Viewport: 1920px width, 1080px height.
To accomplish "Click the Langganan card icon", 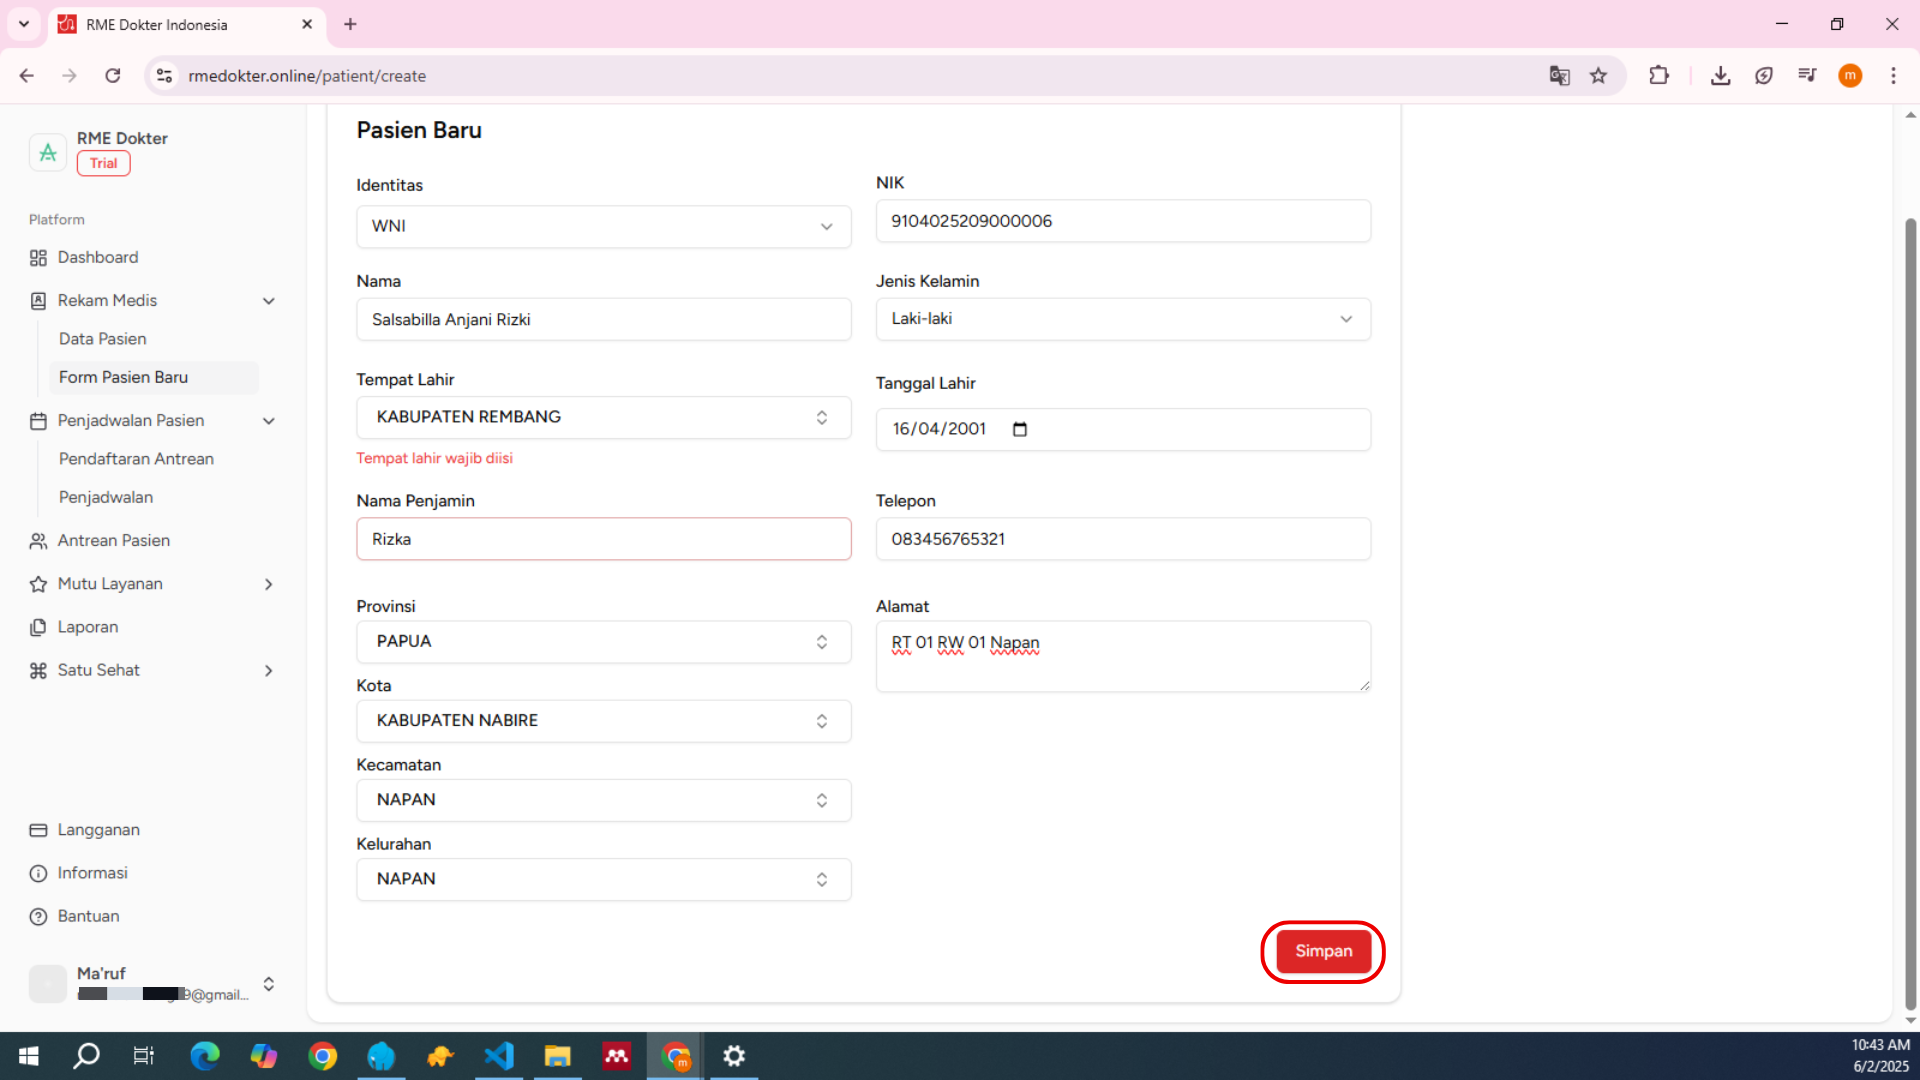I will point(38,830).
